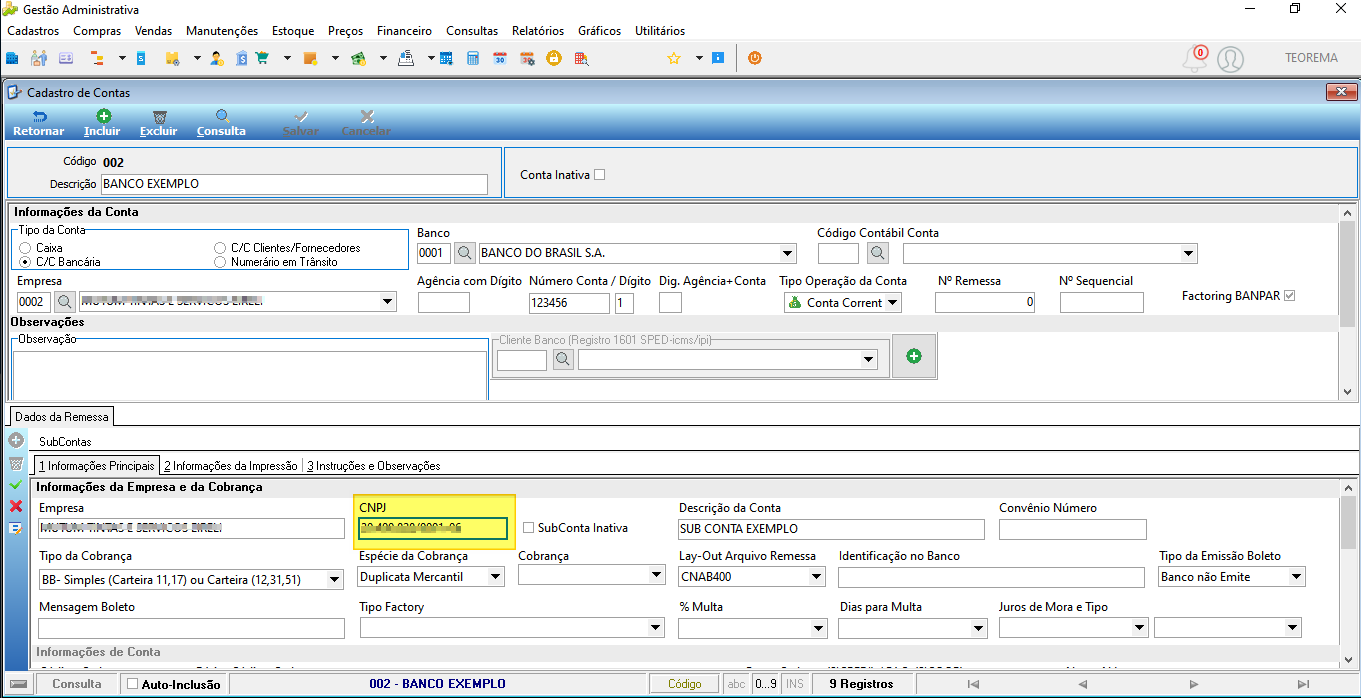Click the Retornar back arrow icon
Viewport: 1361px width, 698px height.
pos(39,117)
